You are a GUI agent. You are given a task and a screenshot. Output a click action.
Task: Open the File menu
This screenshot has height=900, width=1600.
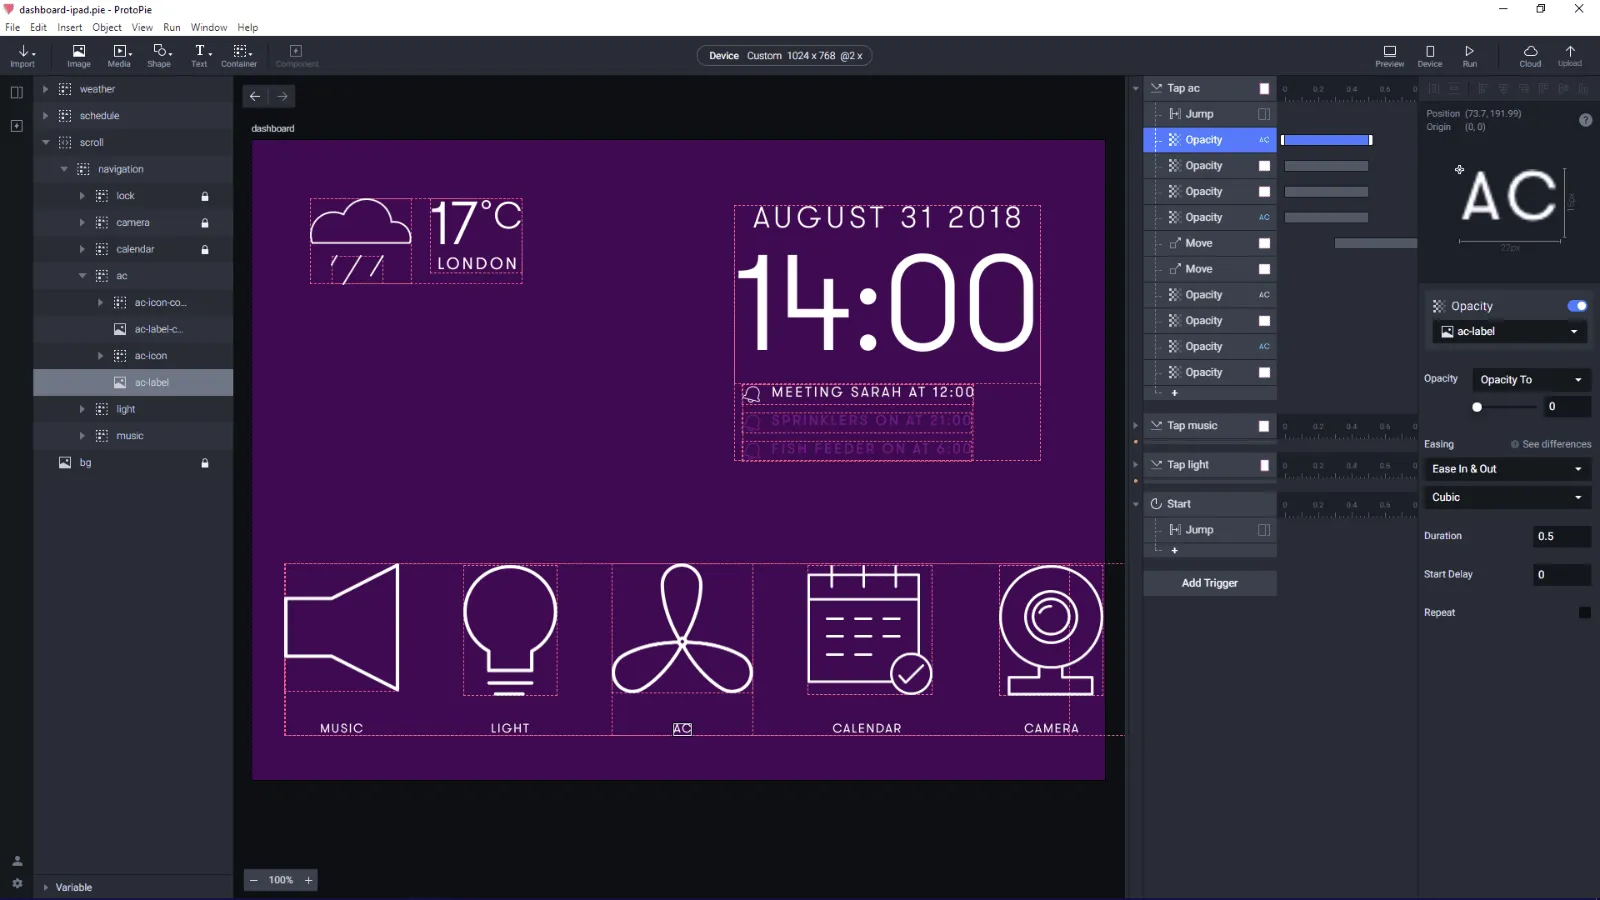12,27
